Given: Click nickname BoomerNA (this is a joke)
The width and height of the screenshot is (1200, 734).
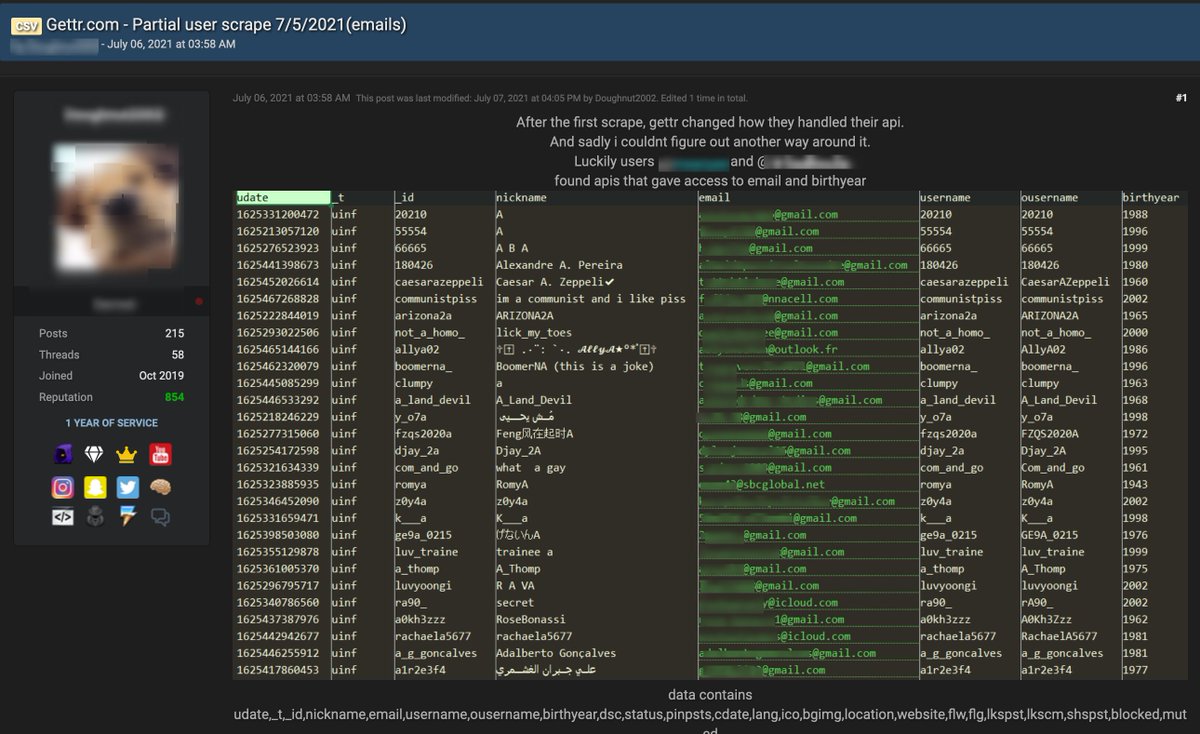Looking at the screenshot, I should [575, 366].
